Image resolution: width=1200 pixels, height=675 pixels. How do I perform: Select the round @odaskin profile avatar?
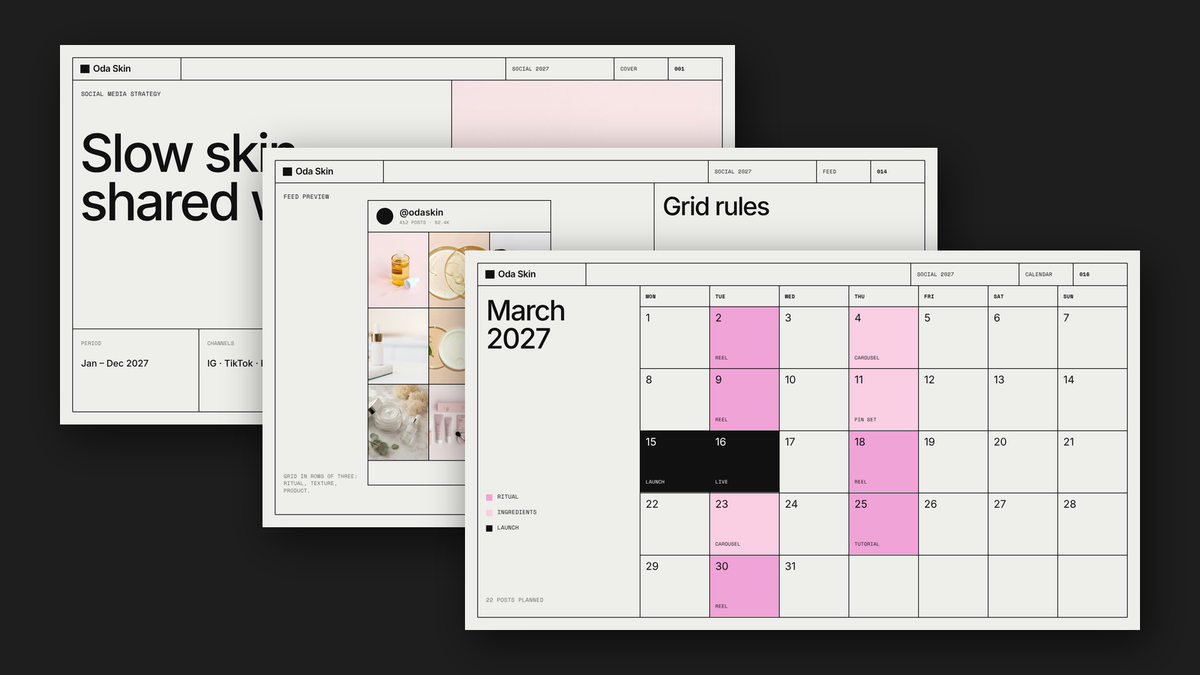[x=385, y=216]
